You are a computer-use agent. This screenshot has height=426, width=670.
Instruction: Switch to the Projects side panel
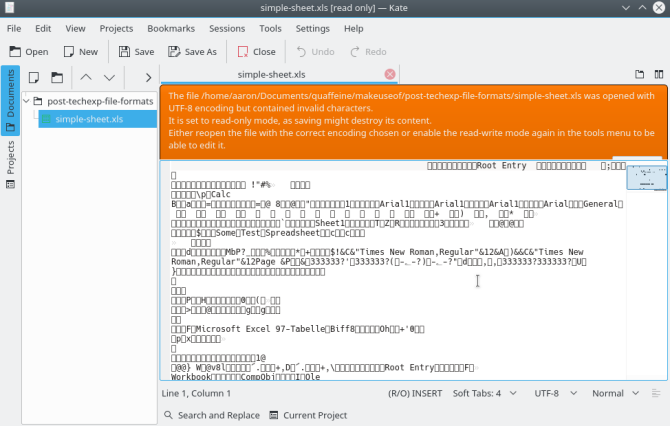pyautogui.click(x=10, y=165)
